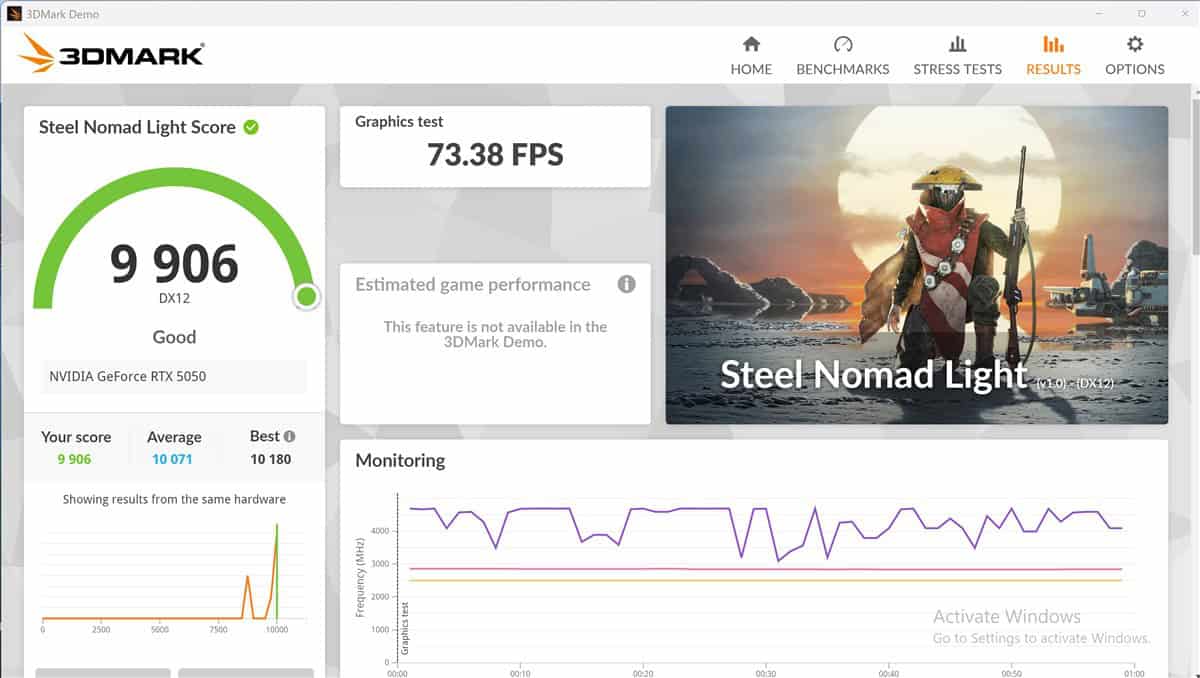Image resolution: width=1200 pixels, height=678 pixels.
Task: Click the Graphics test 73.38 FPS card
Action: (x=495, y=146)
